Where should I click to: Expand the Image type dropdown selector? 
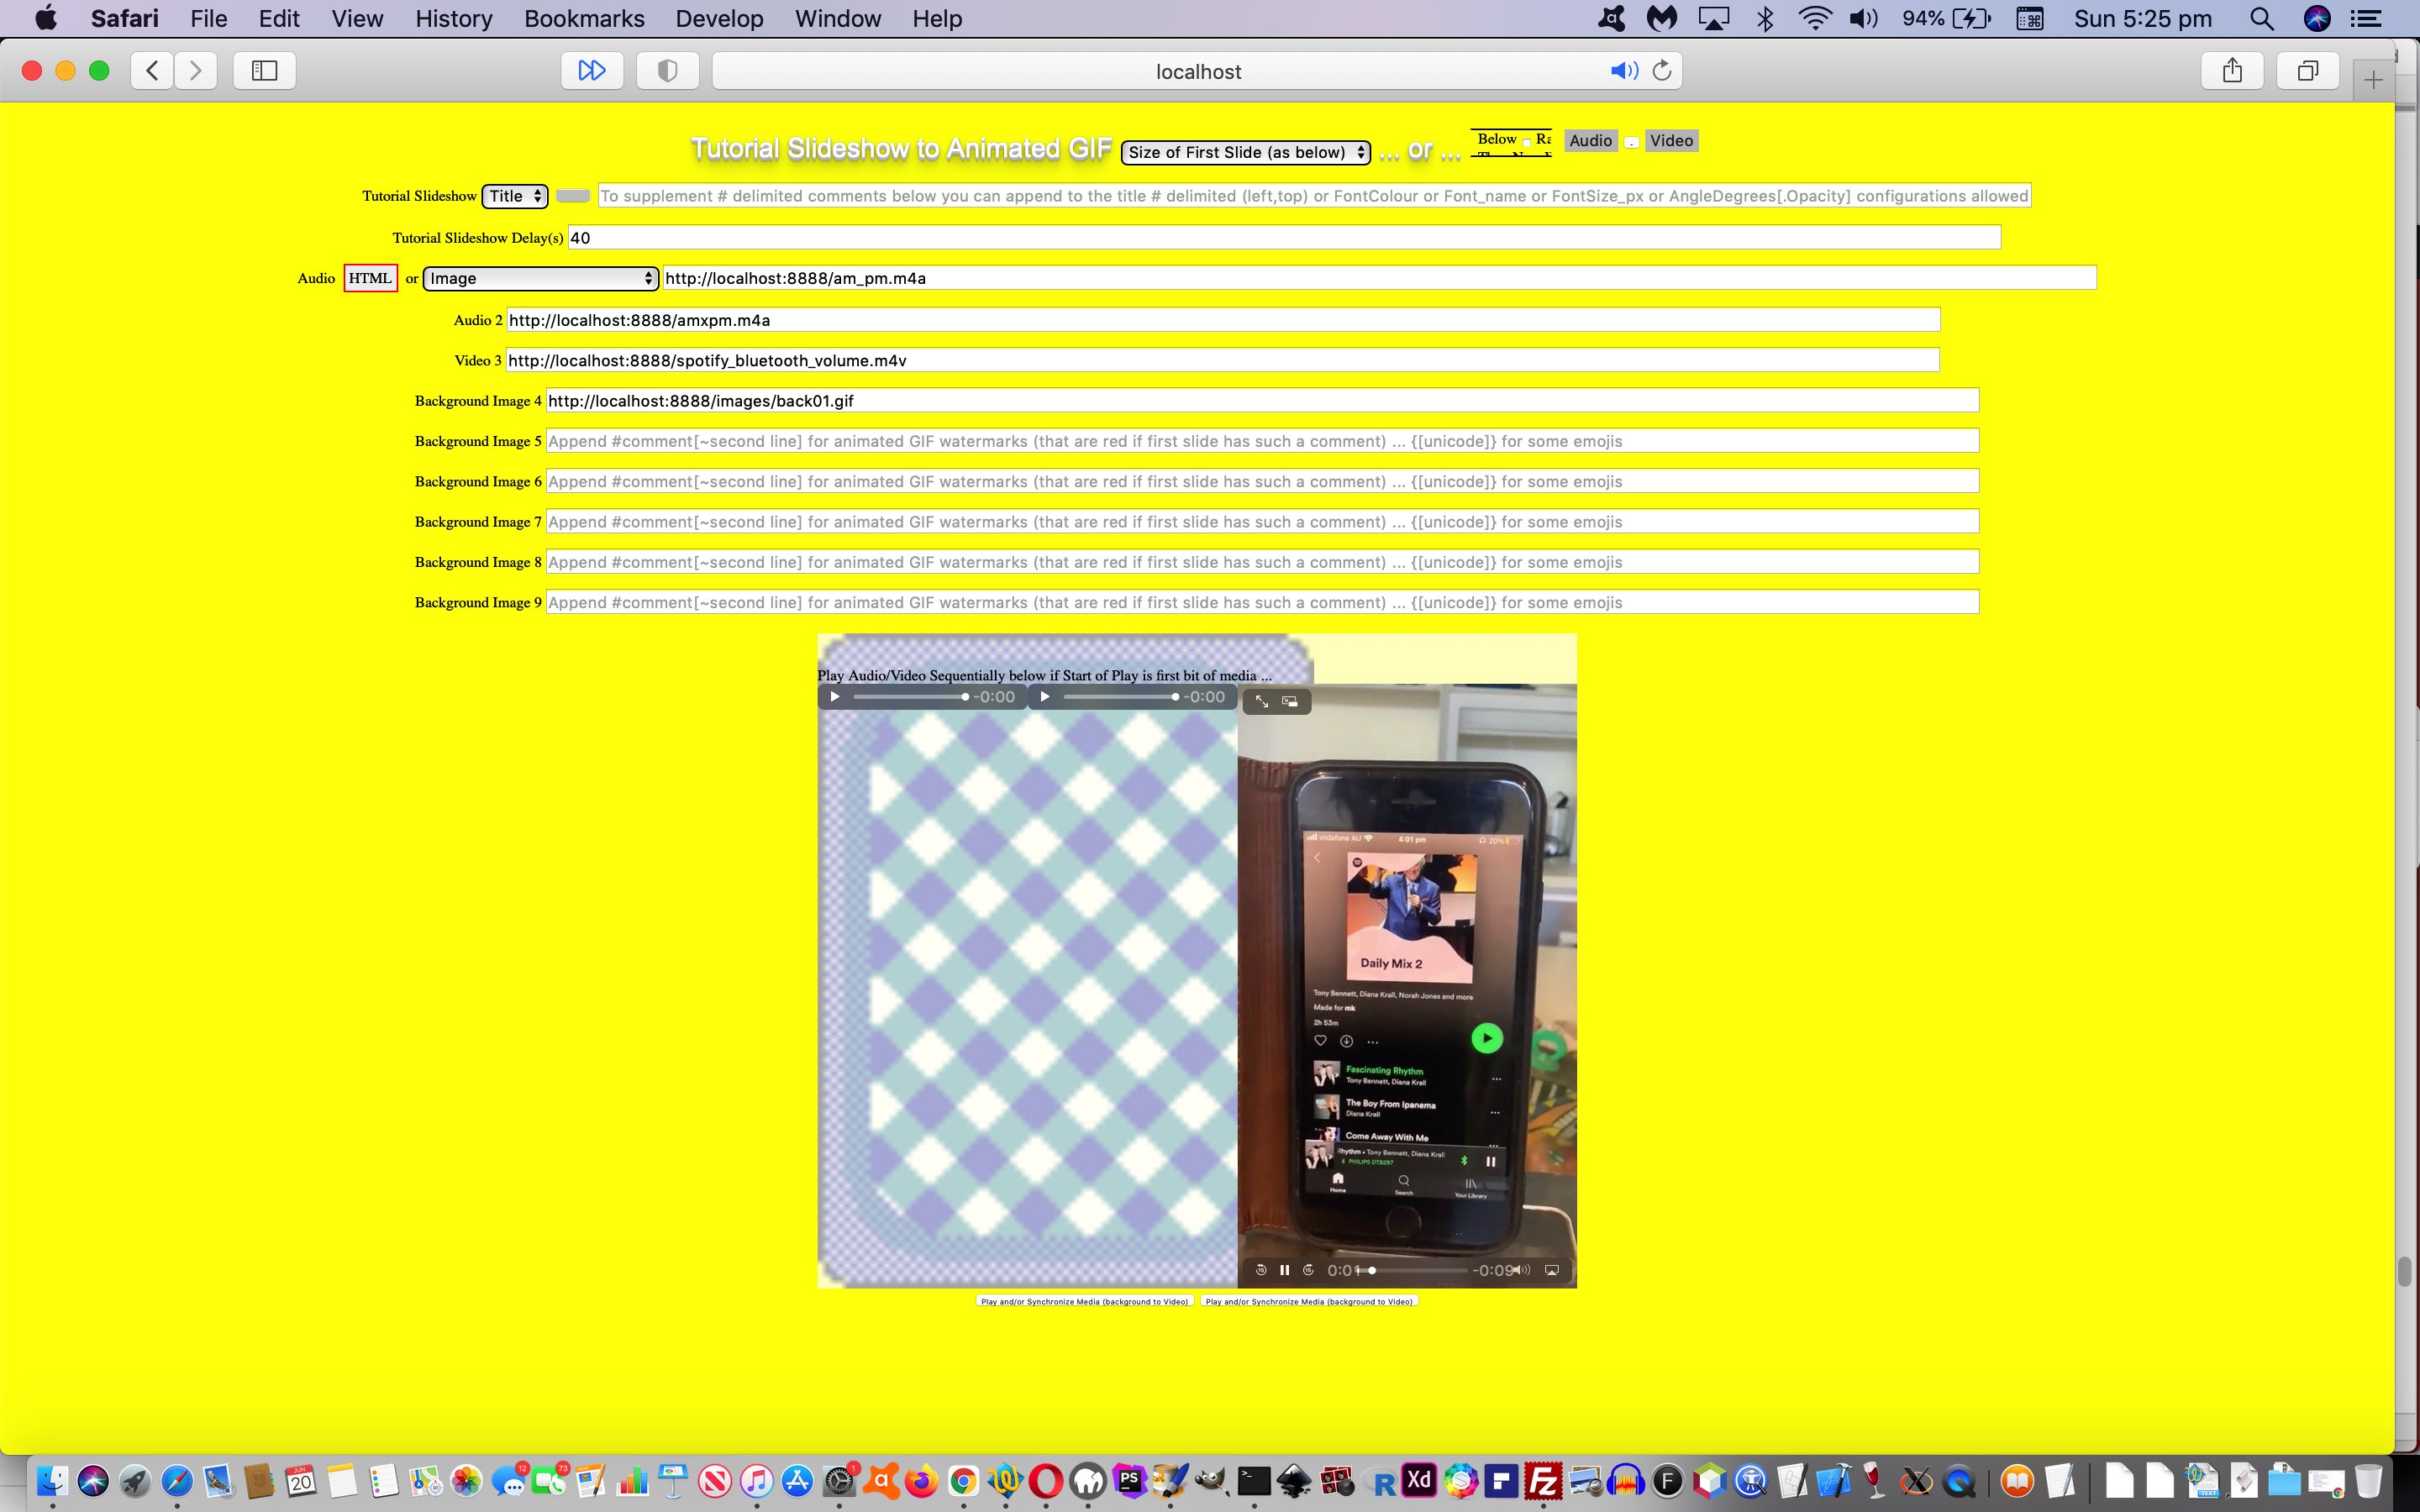point(540,279)
